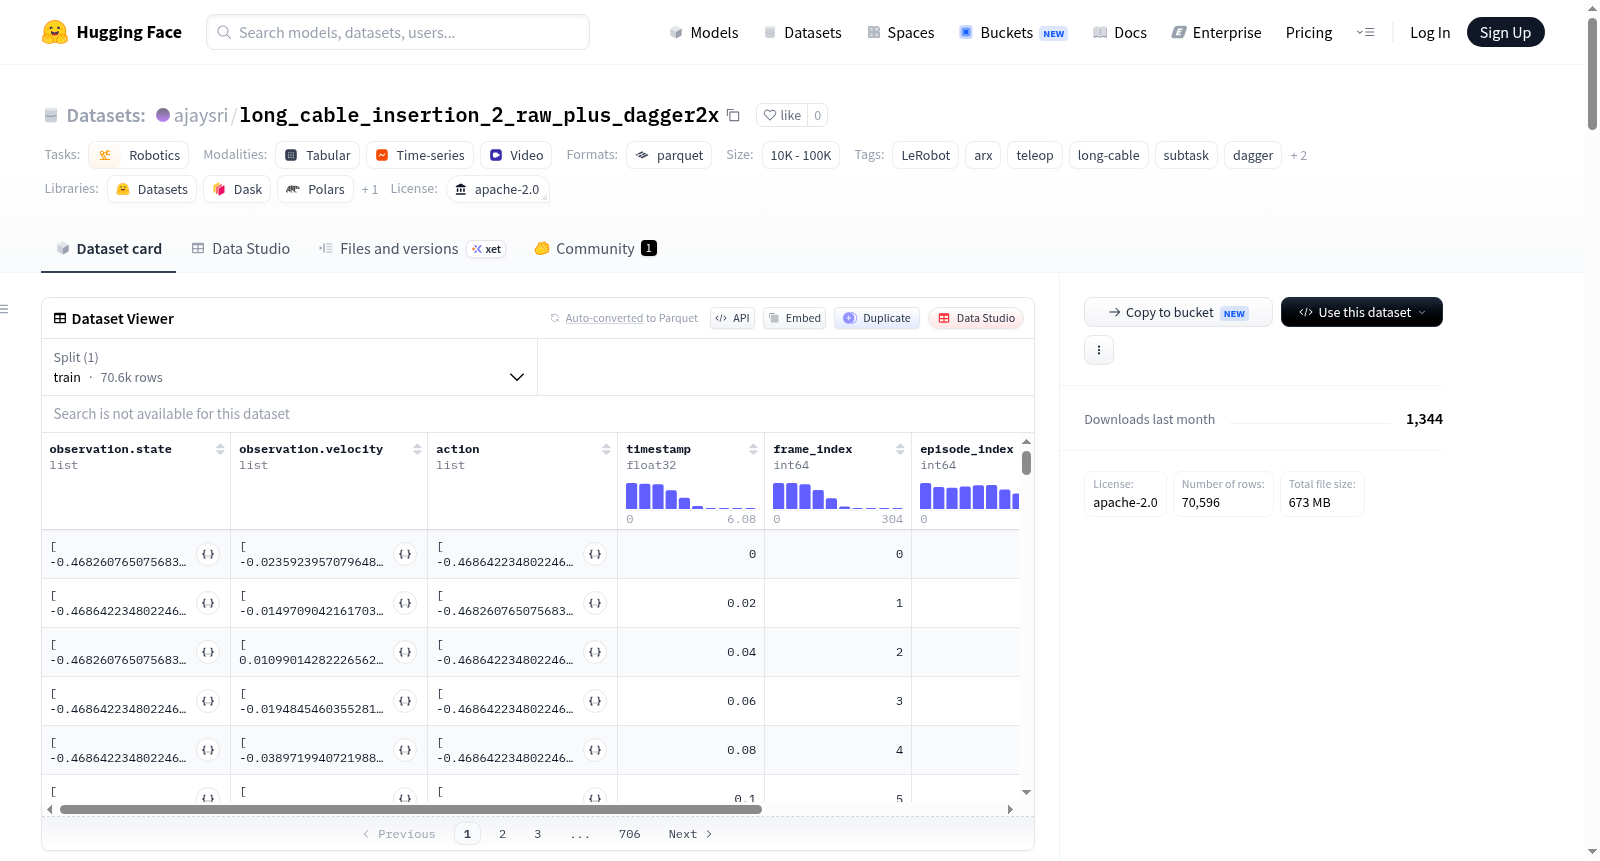
Task: Sort by the observation.state column
Action: coord(220,450)
